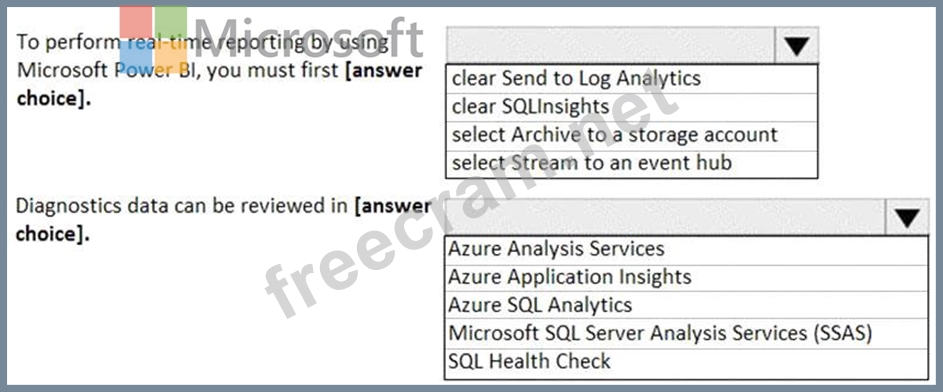Image resolution: width=943 pixels, height=392 pixels.
Task: Select 'clear Send to Log Analytics' option
Action: coord(631,79)
